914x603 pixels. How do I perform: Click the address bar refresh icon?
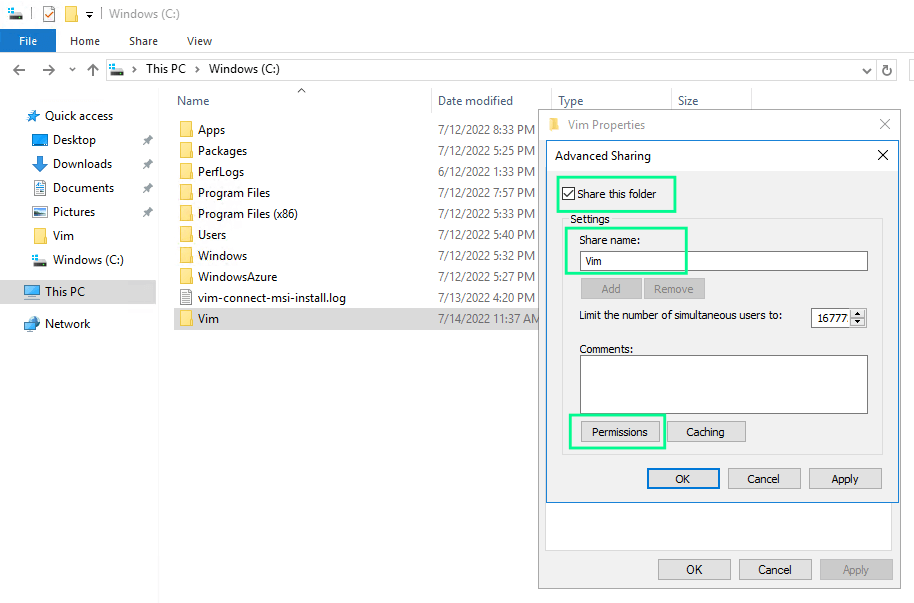(x=886, y=70)
